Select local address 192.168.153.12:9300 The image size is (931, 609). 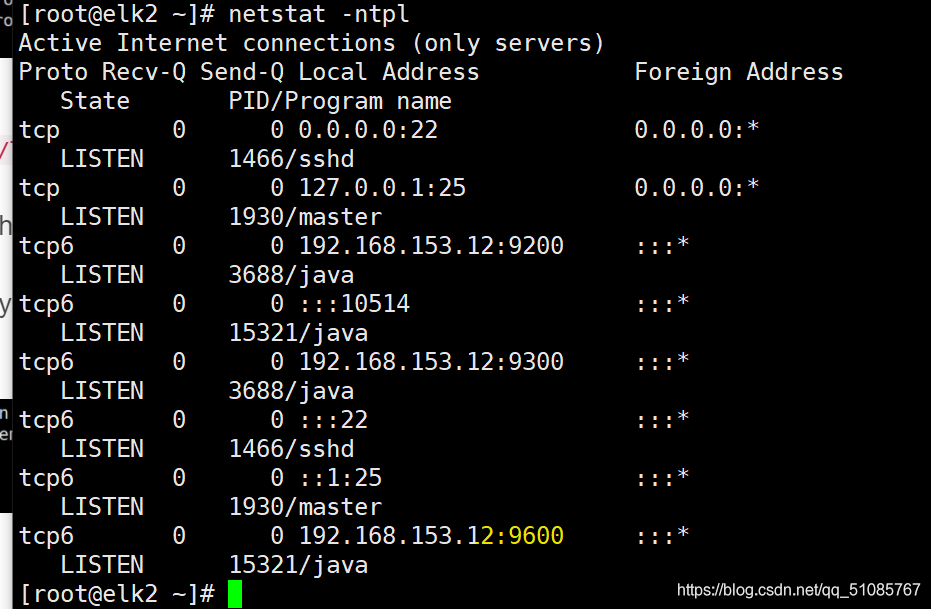coord(431,361)
